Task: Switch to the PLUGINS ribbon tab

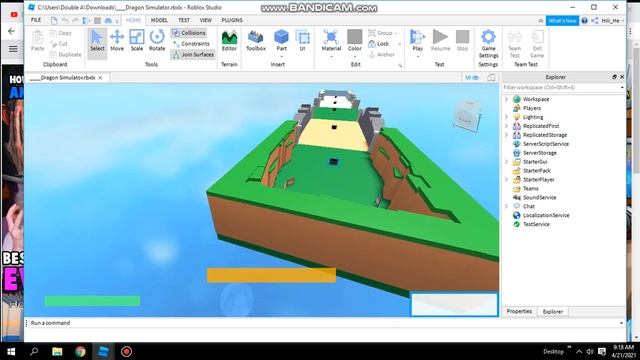Action: [x=232, y=20]
